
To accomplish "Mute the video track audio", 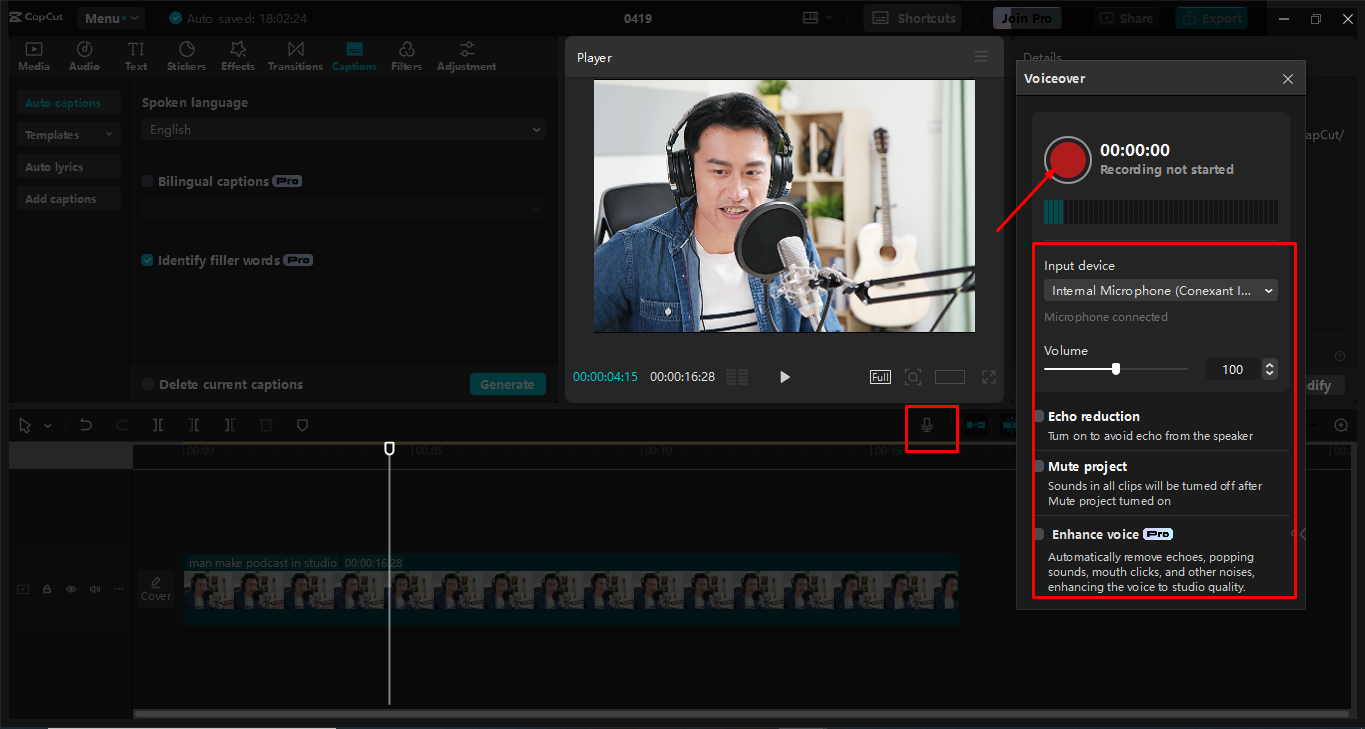I will coord(95,589).
